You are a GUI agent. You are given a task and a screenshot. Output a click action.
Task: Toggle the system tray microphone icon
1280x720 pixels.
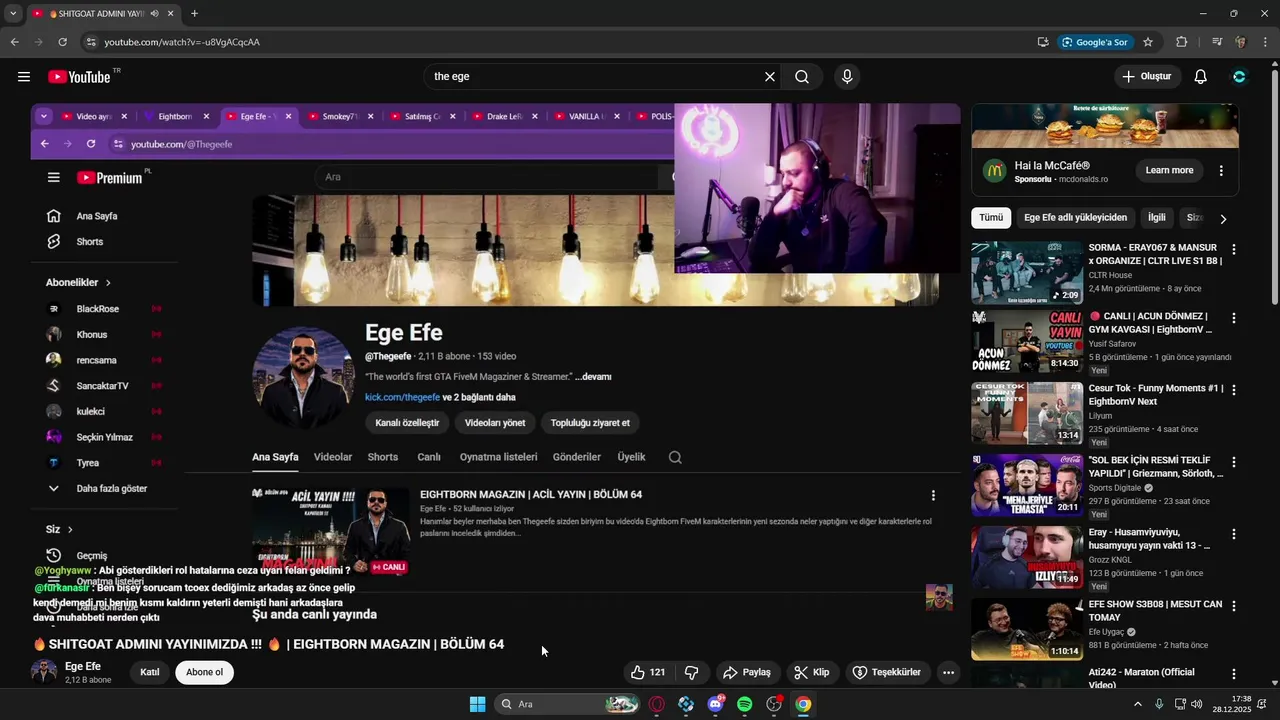click(1159, 704)
